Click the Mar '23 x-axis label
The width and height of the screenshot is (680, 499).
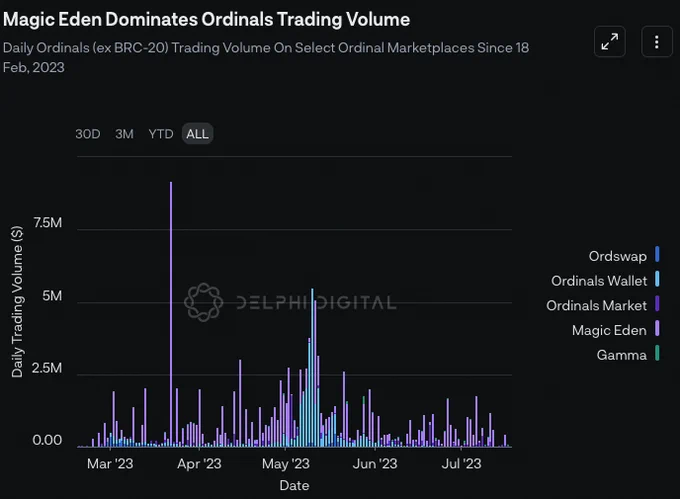(110, 463)
